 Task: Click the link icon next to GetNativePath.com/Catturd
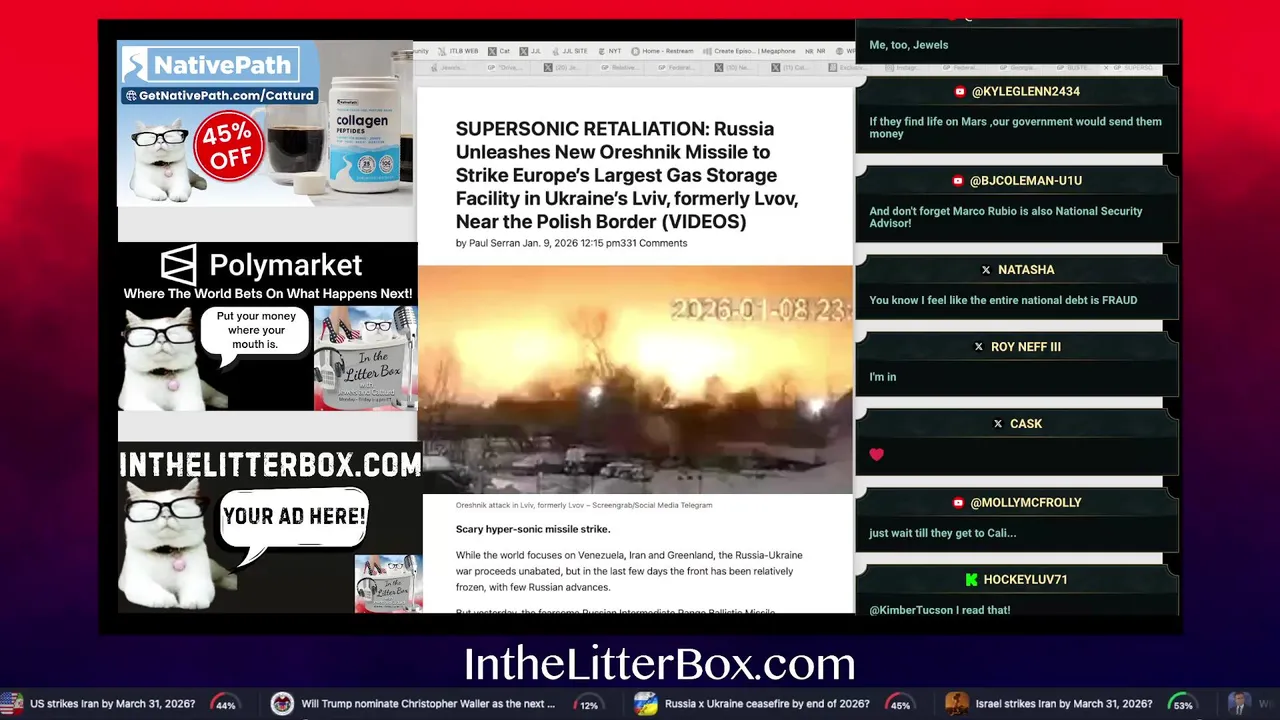pyautogui.click(x=130, y=96)
